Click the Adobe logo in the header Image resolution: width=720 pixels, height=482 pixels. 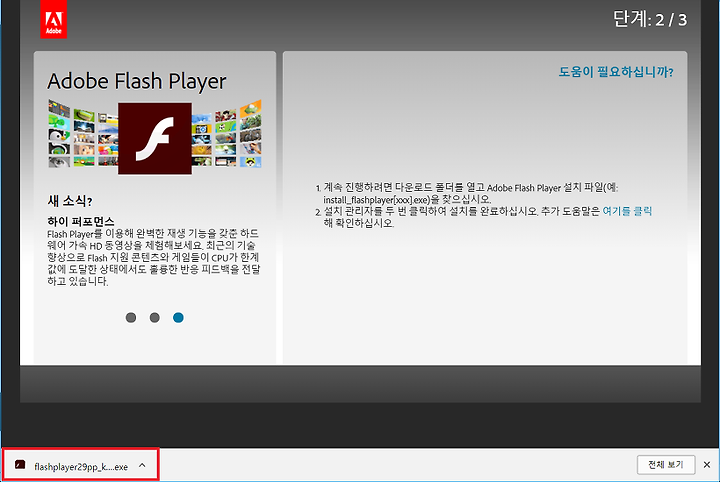click(x=53, y=19)
